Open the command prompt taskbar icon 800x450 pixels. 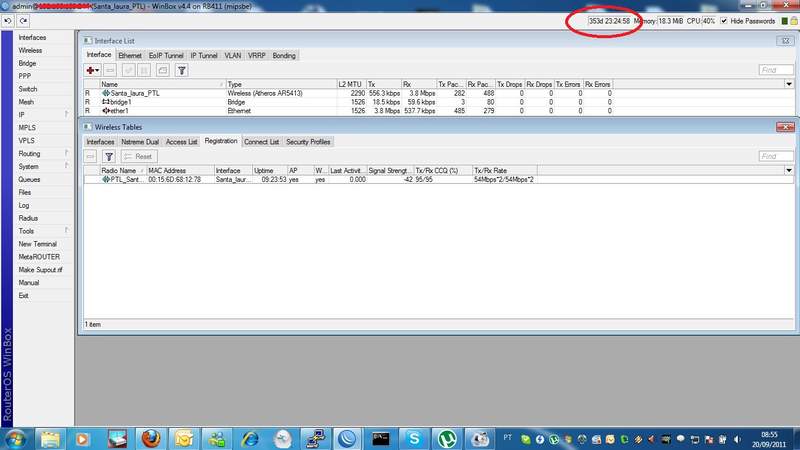pyautogui.click(x=381, y=439)
